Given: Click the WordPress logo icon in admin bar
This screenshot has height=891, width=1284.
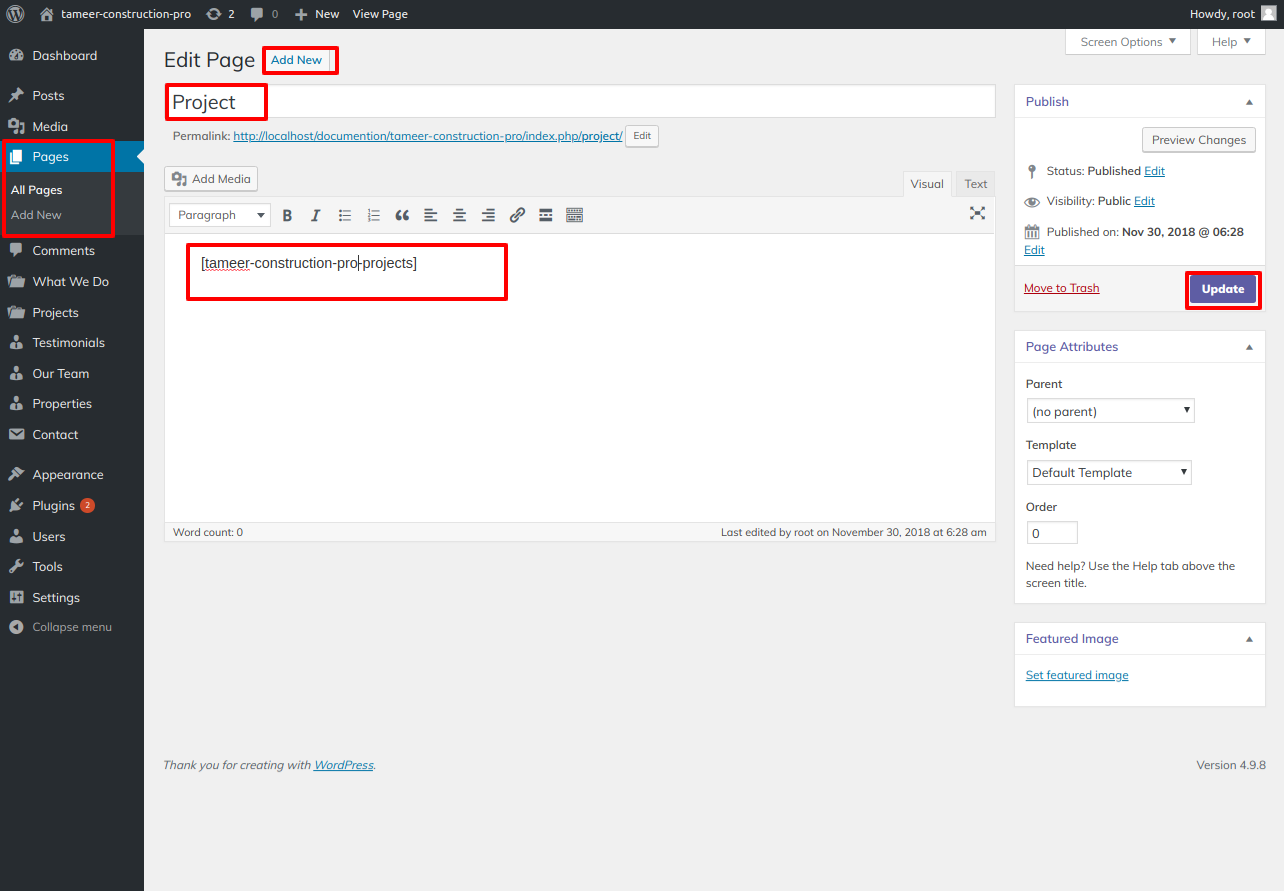Looking at the screenshot, I should 16,14.
